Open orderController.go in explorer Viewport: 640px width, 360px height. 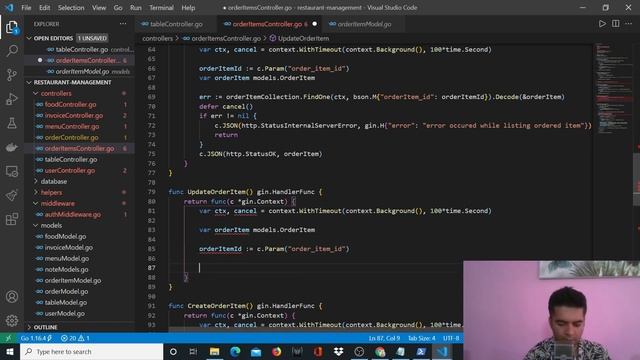pyautogui.click(x=71, y=138)
